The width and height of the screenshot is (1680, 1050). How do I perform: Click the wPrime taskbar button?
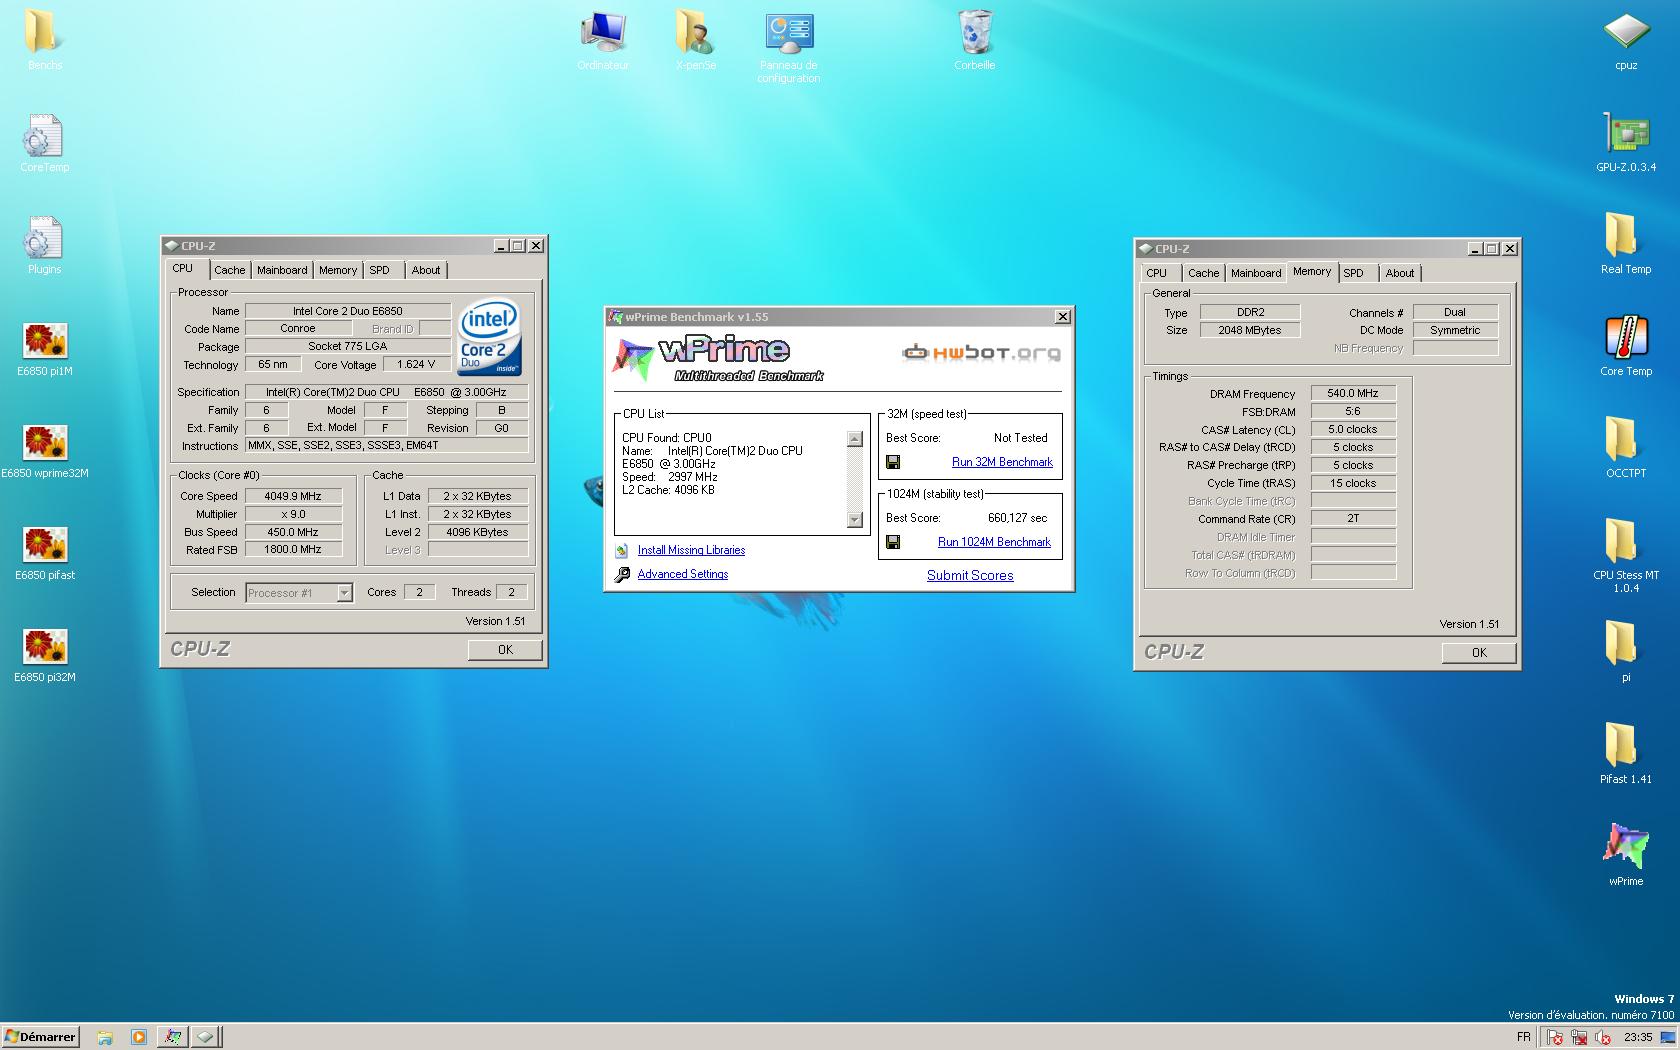tap(173, 1037)
